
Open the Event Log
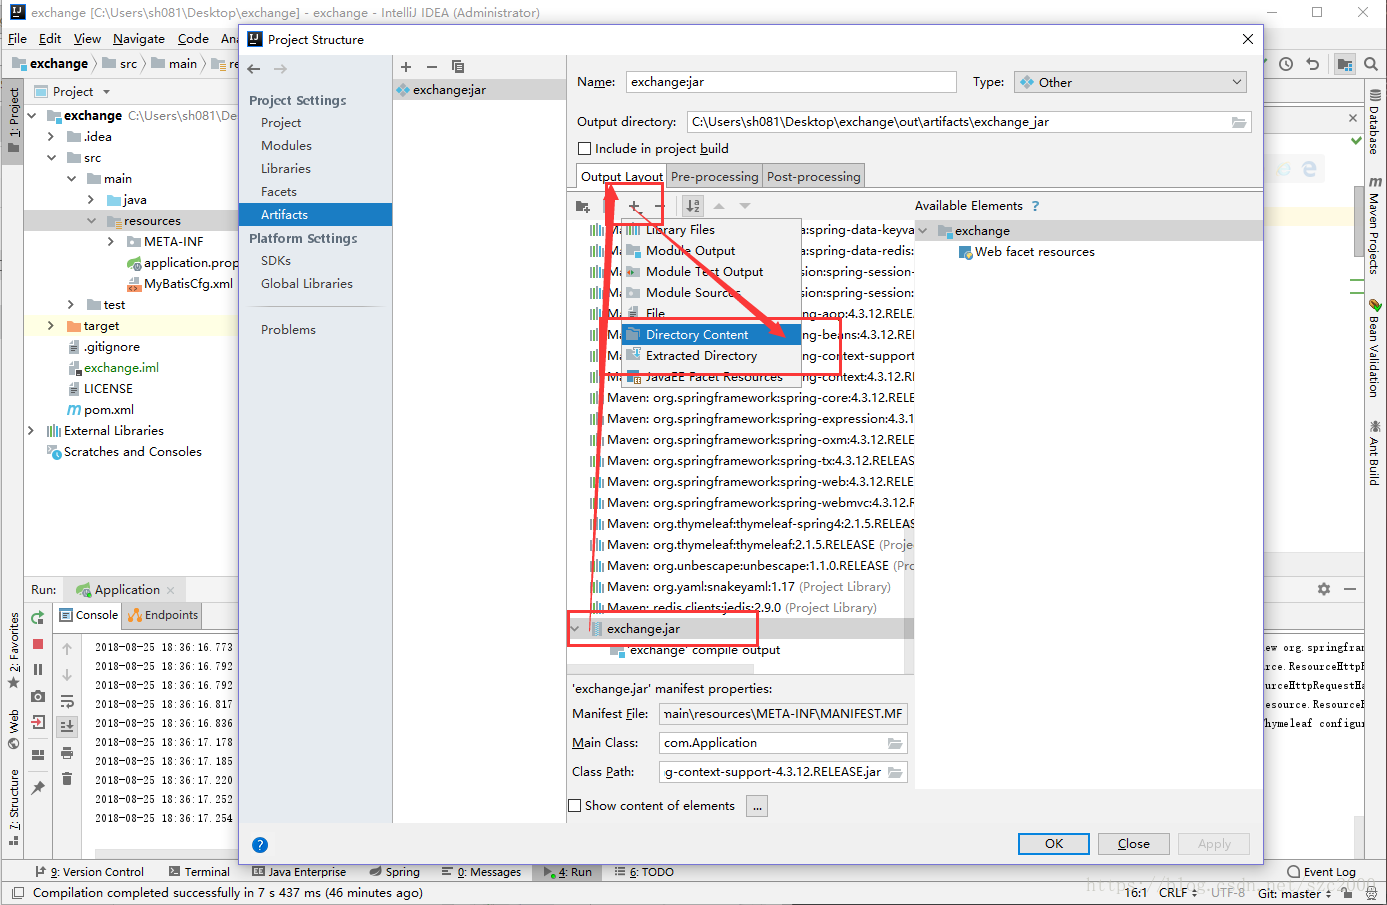[1322, 872]
